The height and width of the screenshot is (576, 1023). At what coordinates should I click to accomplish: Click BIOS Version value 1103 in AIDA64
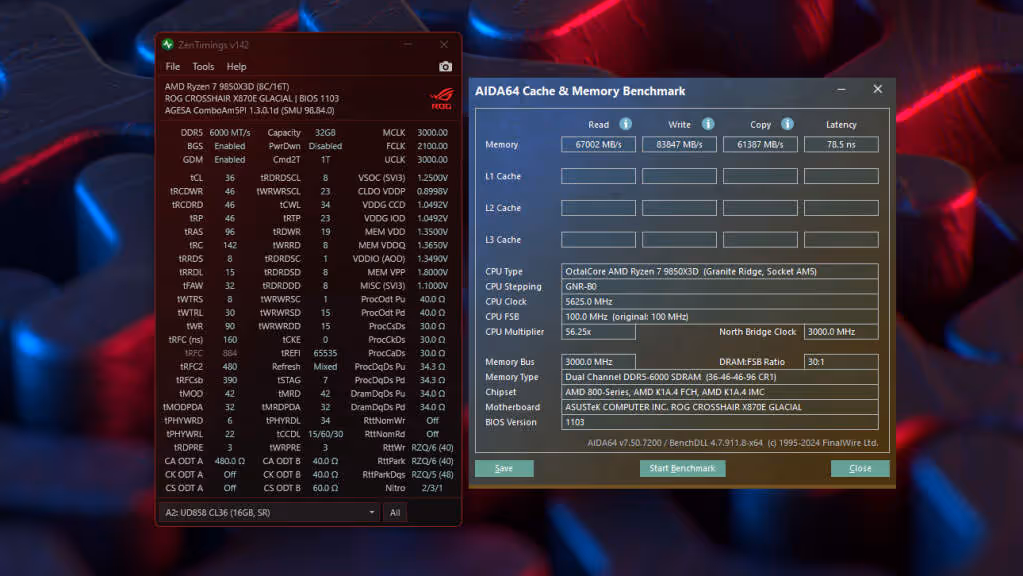click(x=720, y=422)
